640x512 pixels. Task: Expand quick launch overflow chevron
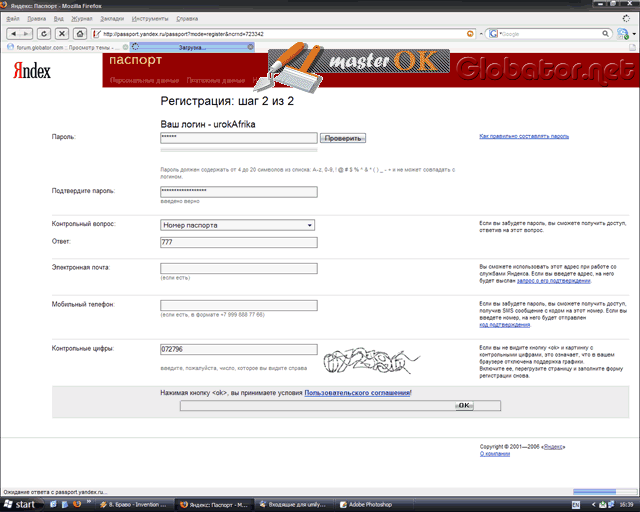[x=89, y=502]
